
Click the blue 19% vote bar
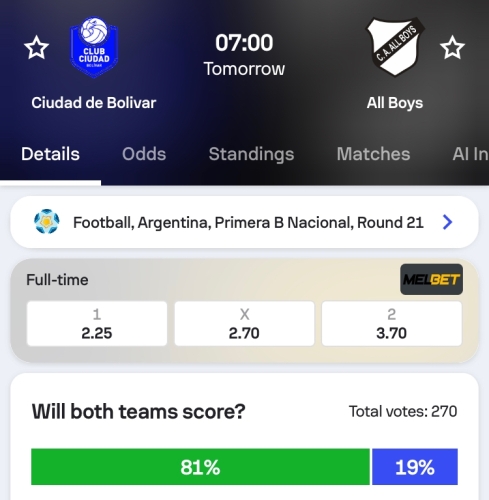tap(415, 467)
